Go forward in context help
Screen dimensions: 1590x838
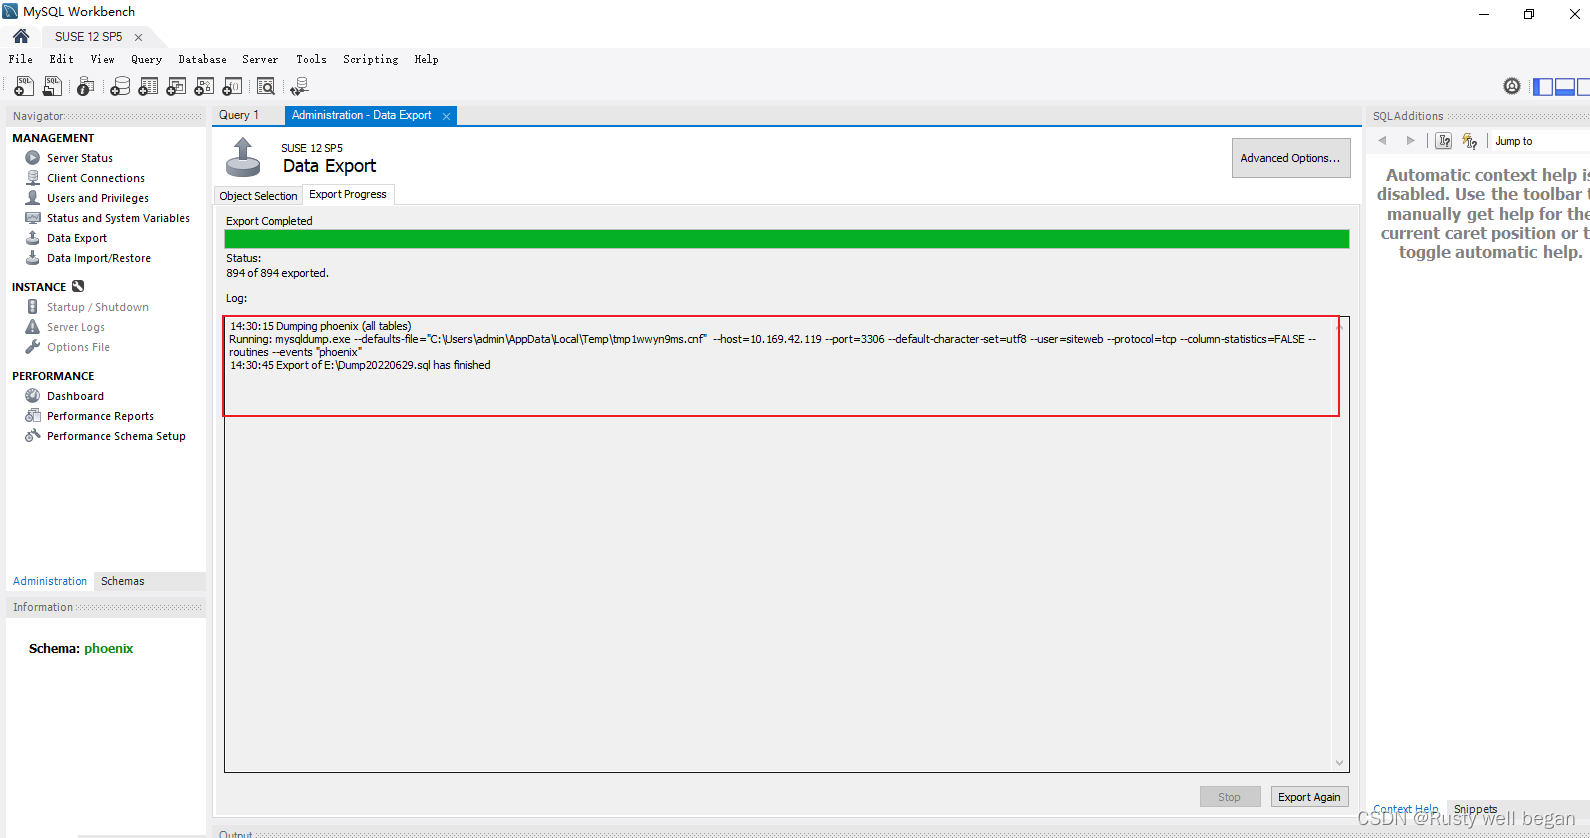click(1410, 141)
